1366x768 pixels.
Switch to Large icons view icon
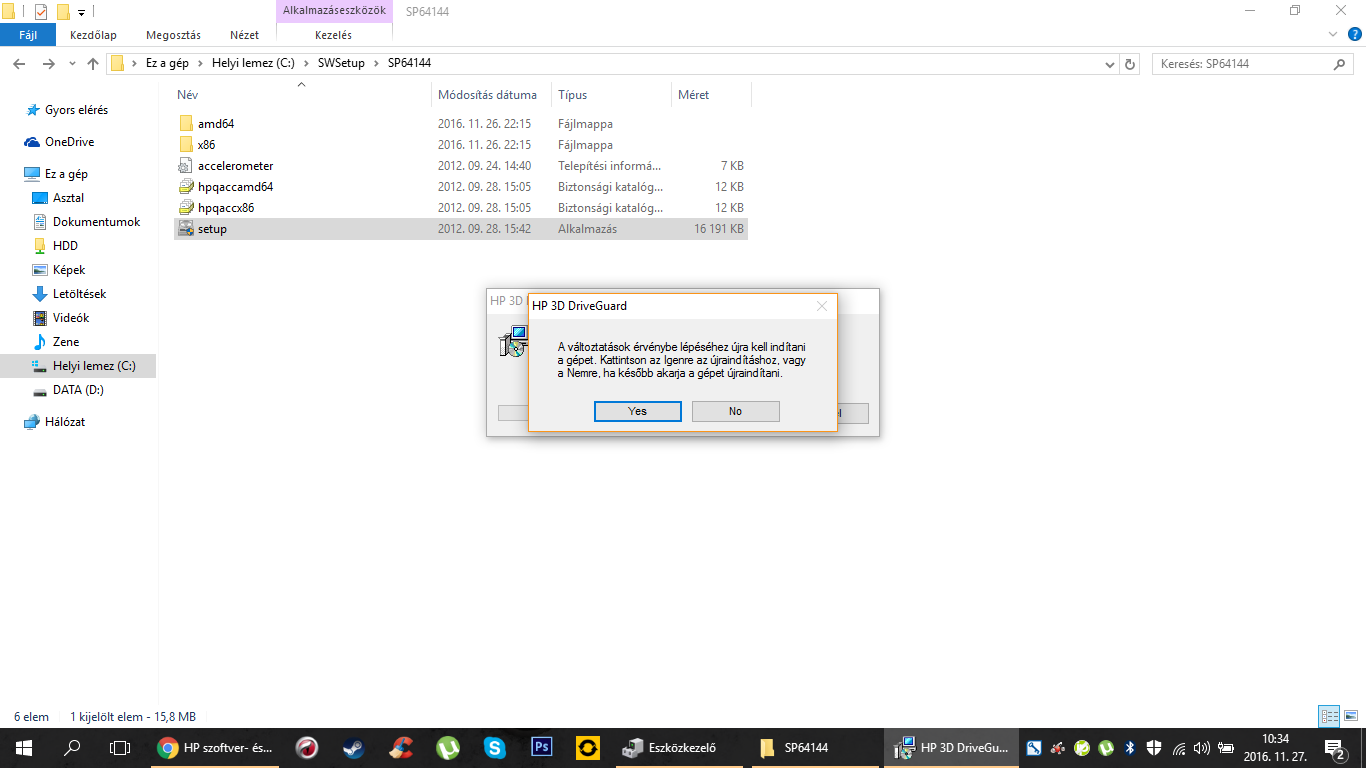tap(1350, 716)
